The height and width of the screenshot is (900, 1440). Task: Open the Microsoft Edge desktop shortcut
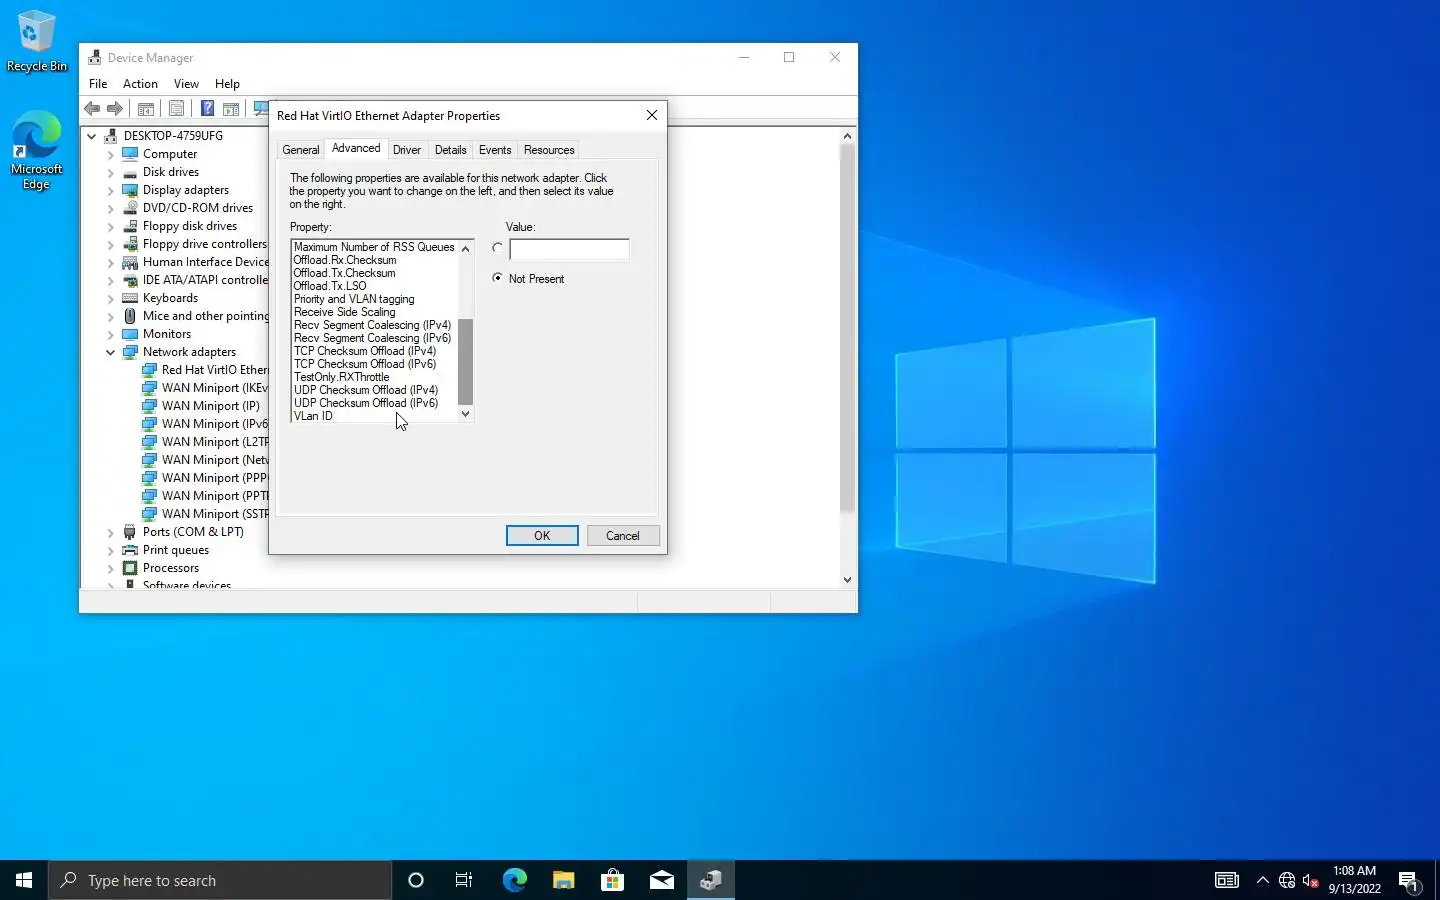pos(37,150)
